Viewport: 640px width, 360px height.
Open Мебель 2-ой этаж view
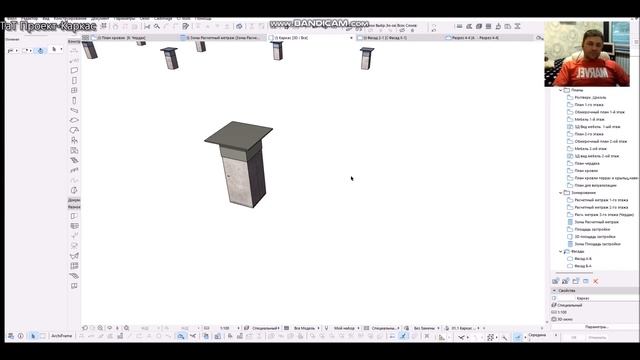[x=590, y=149]
